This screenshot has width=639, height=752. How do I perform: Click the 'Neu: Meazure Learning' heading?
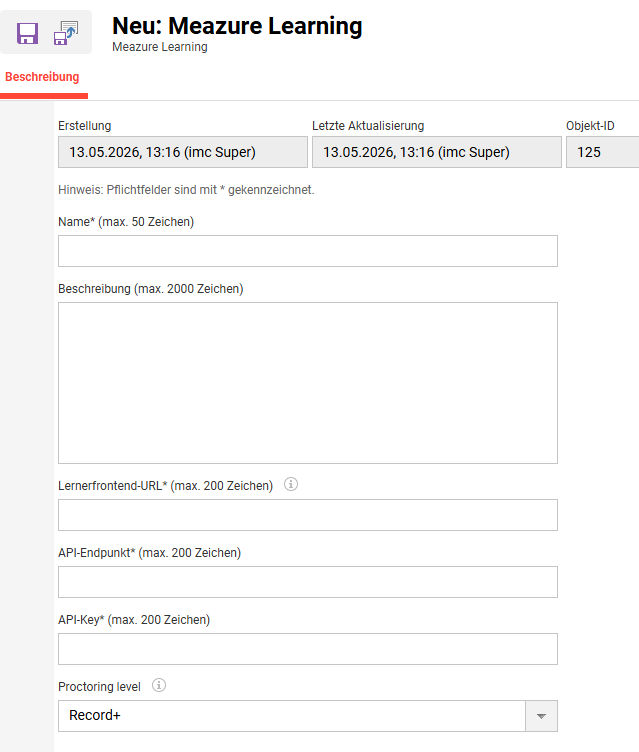pos(237,26)
